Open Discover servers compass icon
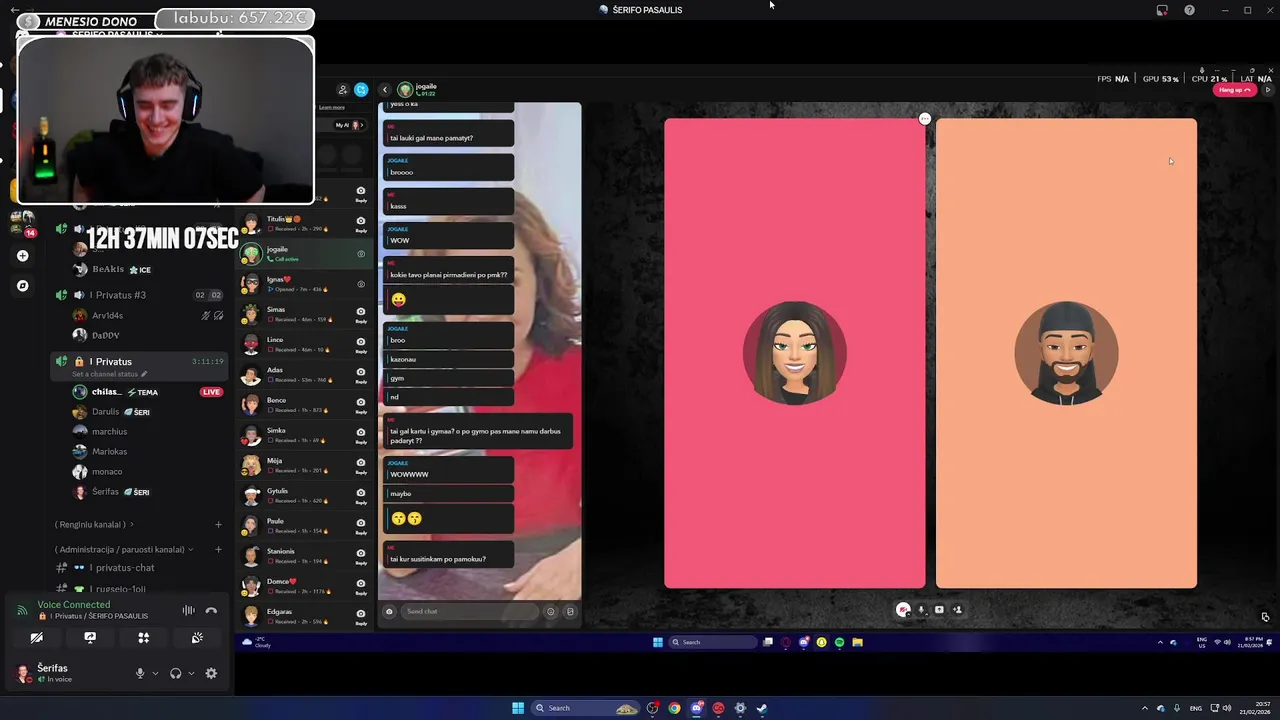 point(22,286)
